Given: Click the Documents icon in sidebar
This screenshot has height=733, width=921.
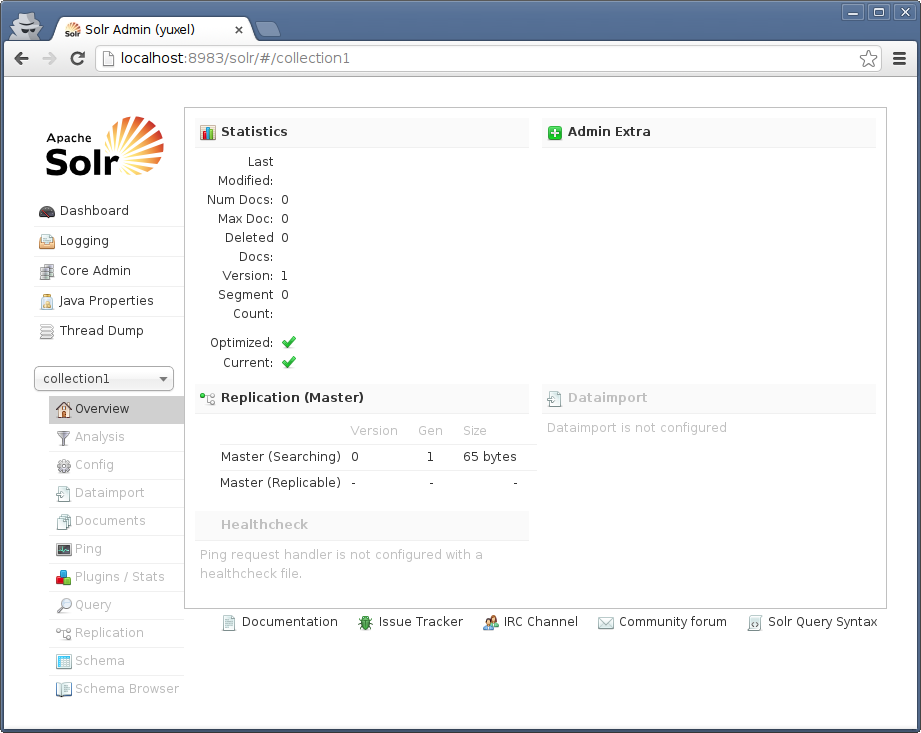Looking at the screenshot, I should [x=63, y=522].
